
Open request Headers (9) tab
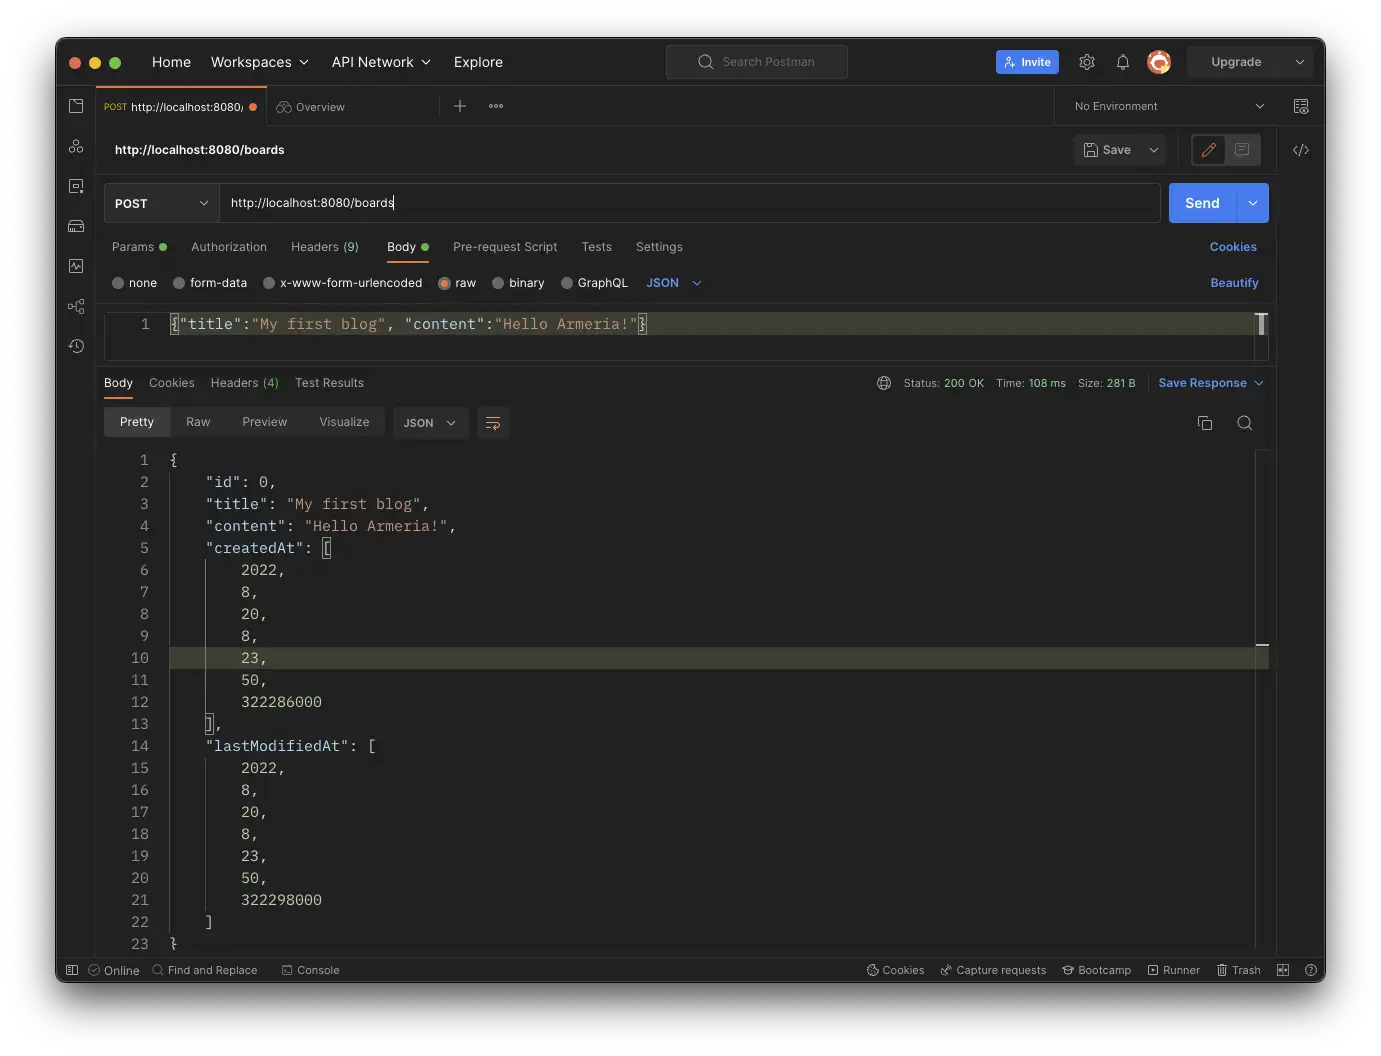tap(325, 247)
